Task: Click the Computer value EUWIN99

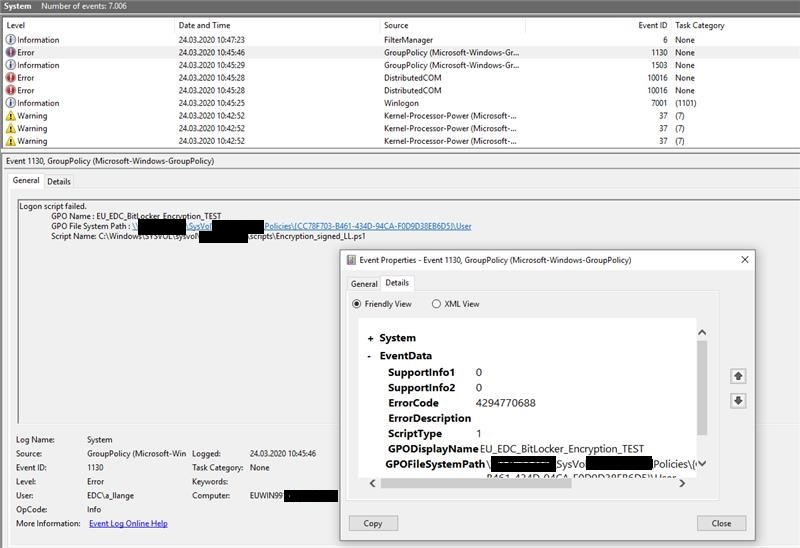Action: [x=266, y=495]
